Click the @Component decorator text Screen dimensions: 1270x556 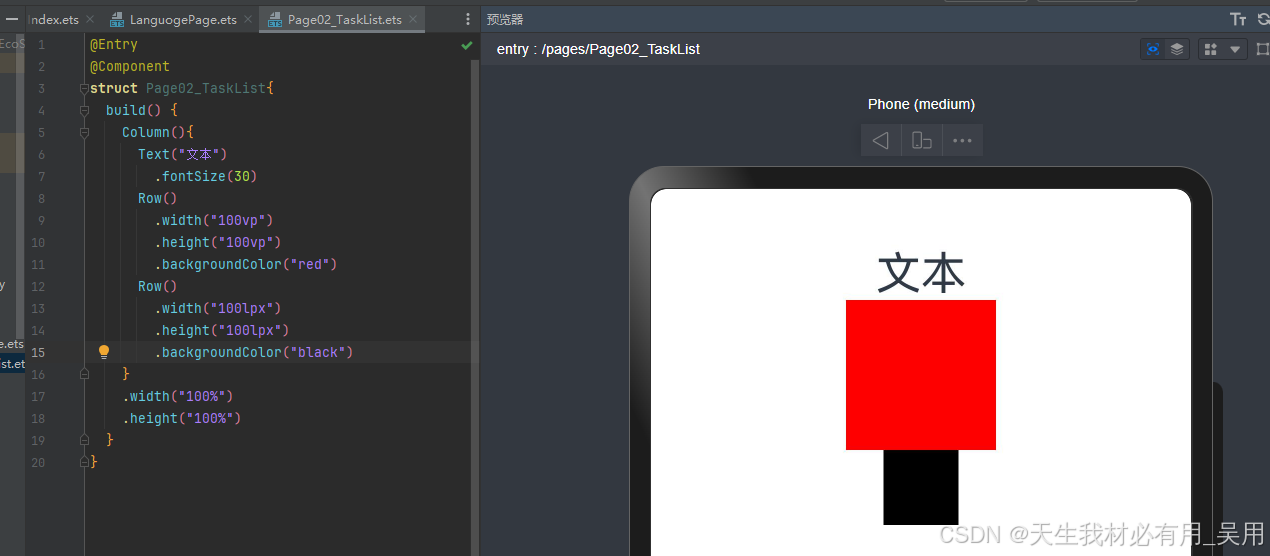pos(130,67)
